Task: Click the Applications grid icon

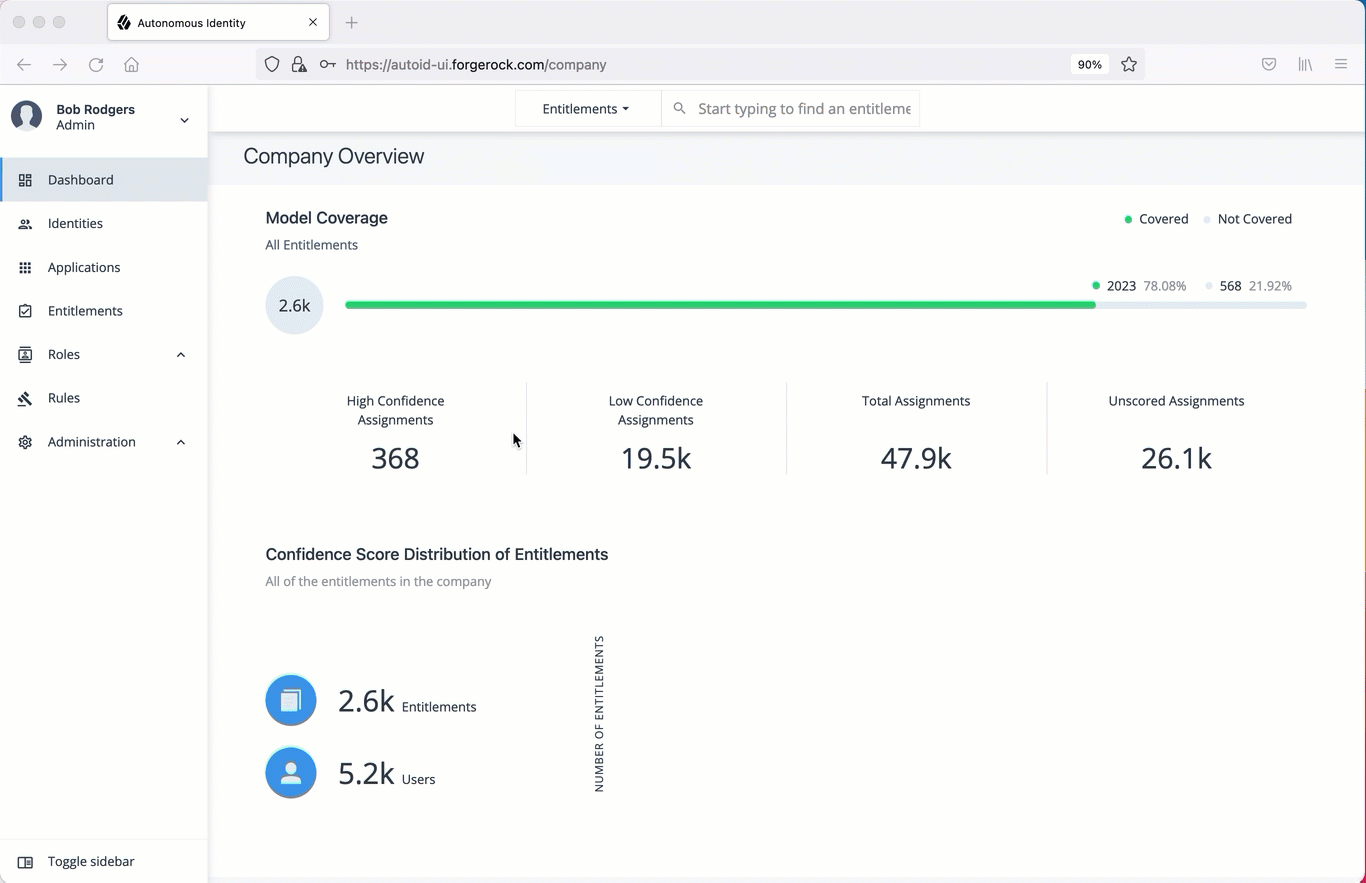Action: pos(26,268)
